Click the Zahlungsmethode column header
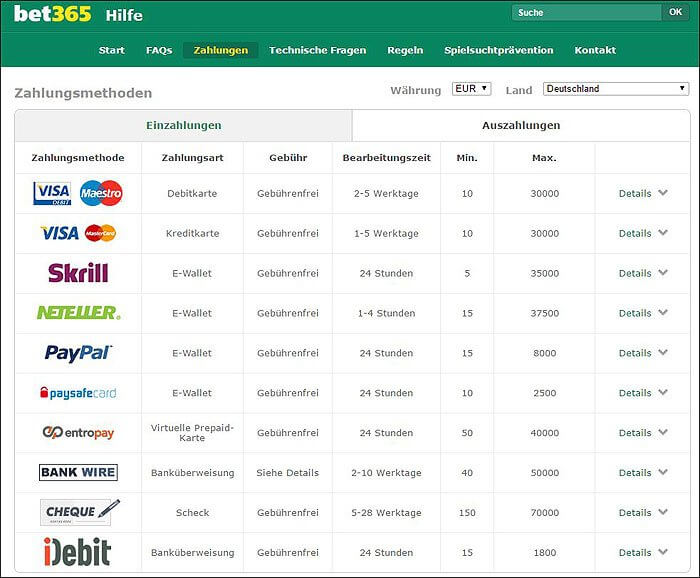Screen dimensions: 700x578 coord(78,158)
